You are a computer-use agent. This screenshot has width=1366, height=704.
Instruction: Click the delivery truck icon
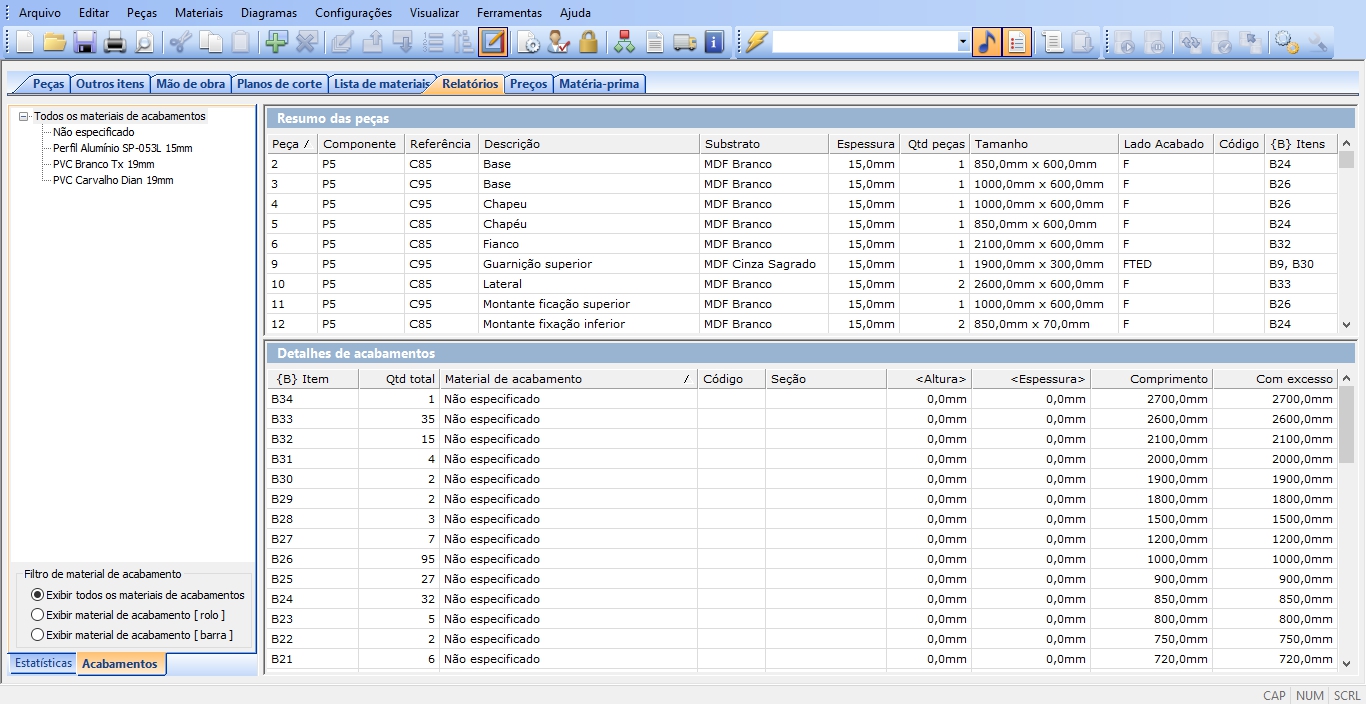(x=684, y=42)
